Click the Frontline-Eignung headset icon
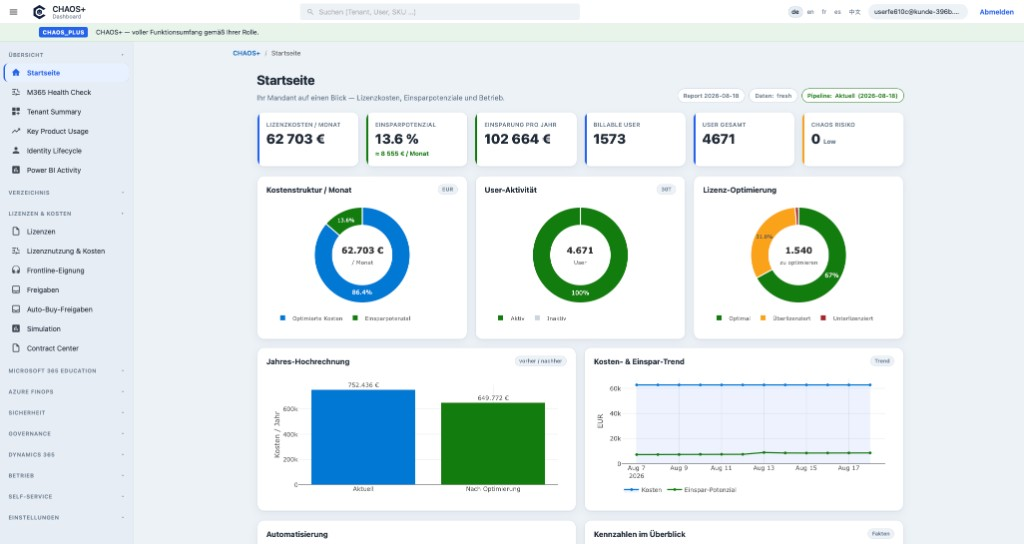This screenshot has width=1024, height=544. pos(16,270)
